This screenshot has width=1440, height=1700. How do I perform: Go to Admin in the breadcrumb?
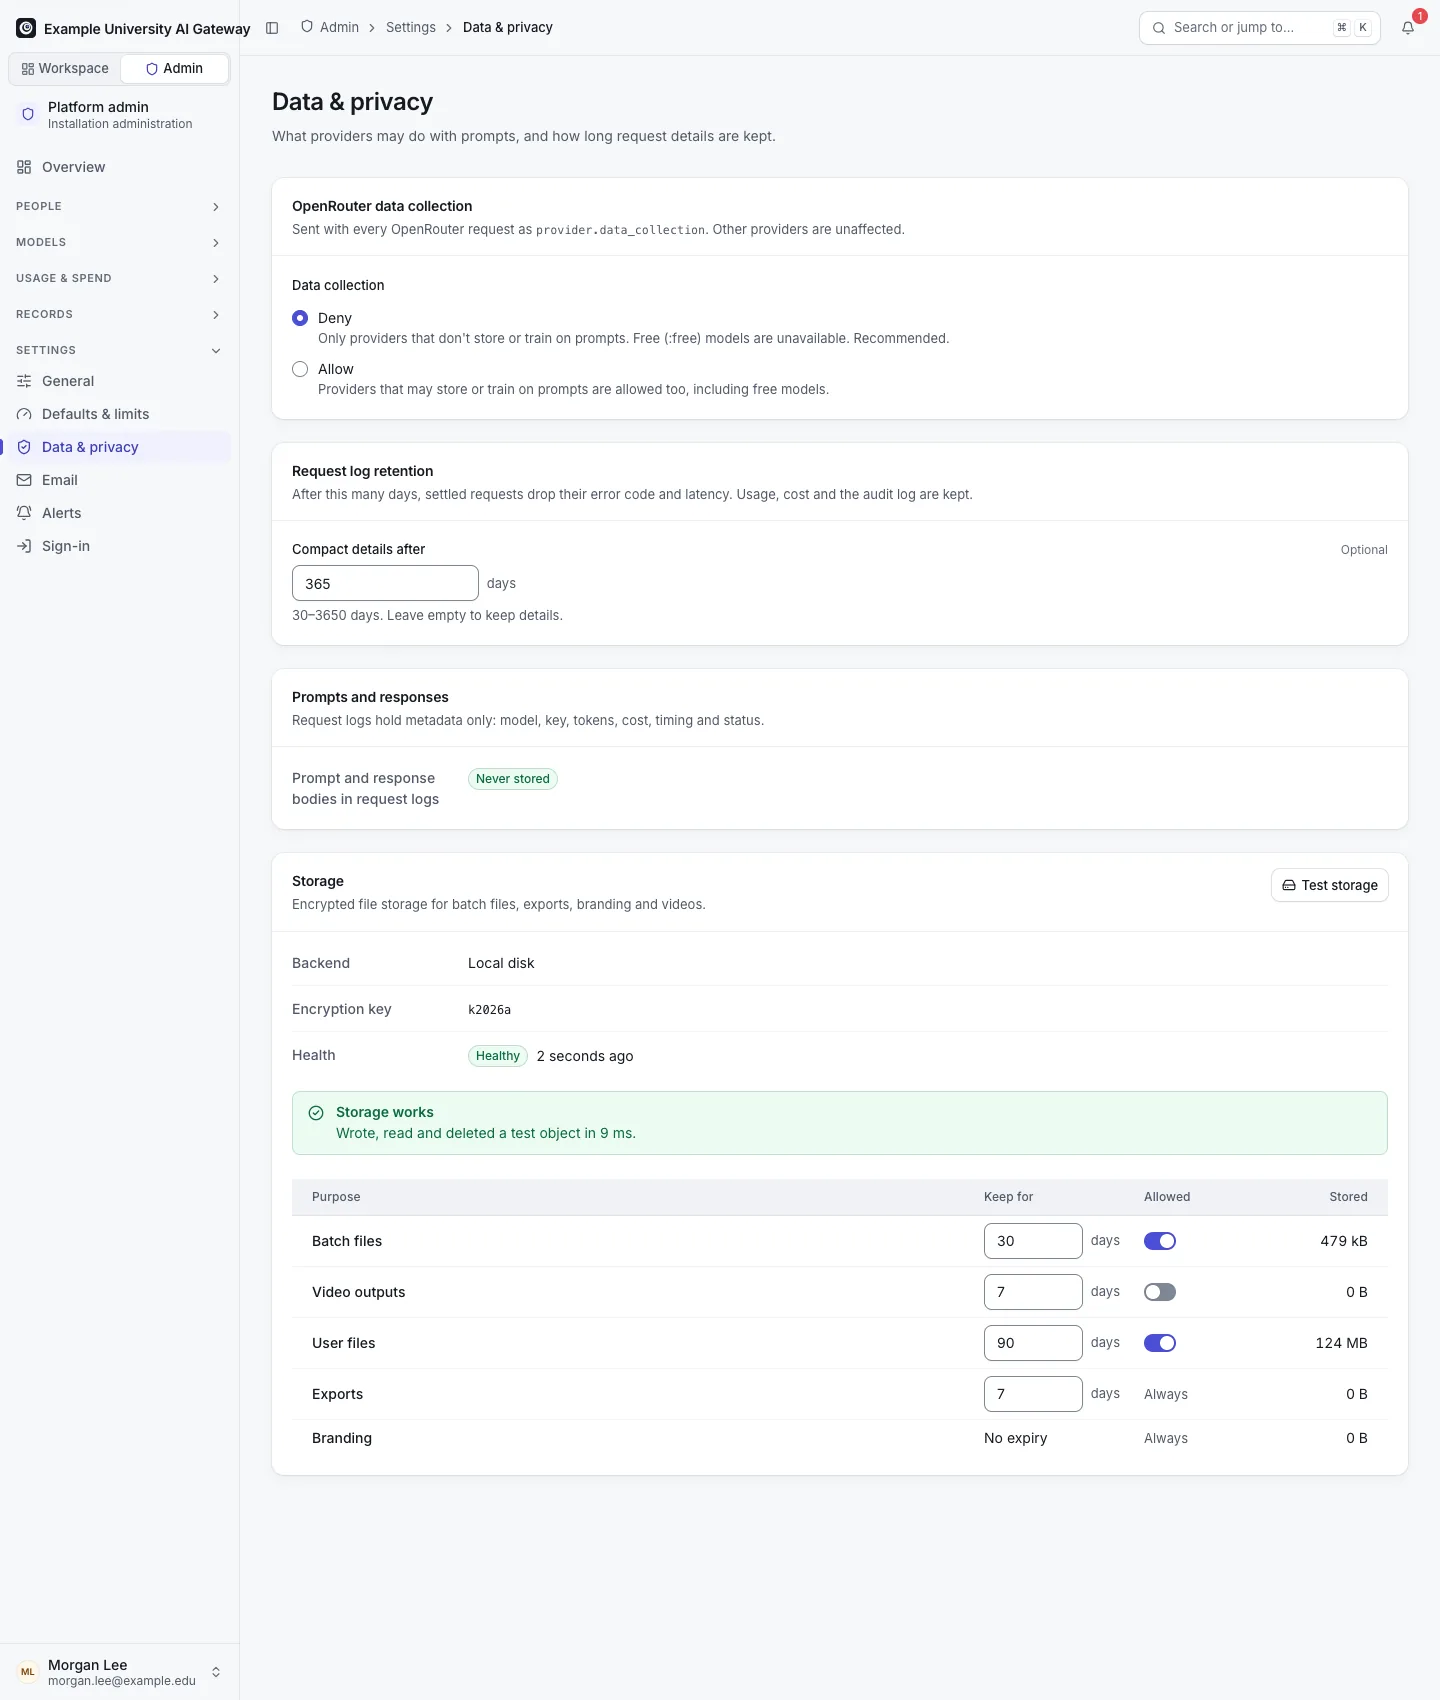point(330,27)
